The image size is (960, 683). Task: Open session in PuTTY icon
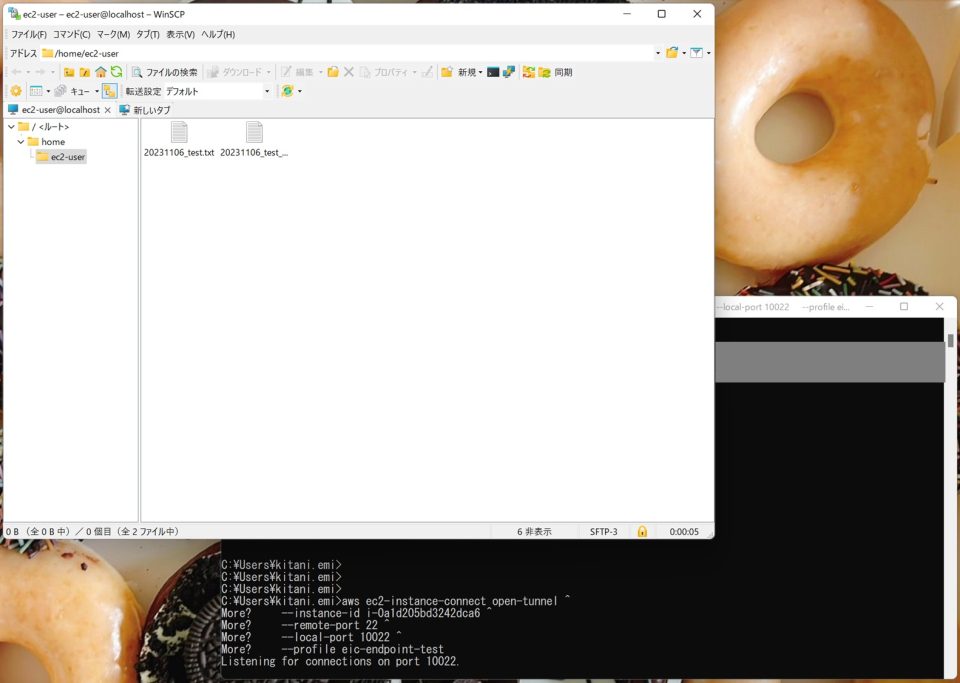509,72
